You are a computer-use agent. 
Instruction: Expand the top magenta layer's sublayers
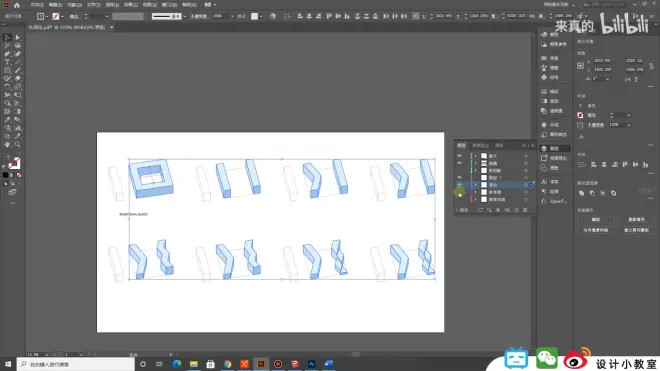click(476, 156)
